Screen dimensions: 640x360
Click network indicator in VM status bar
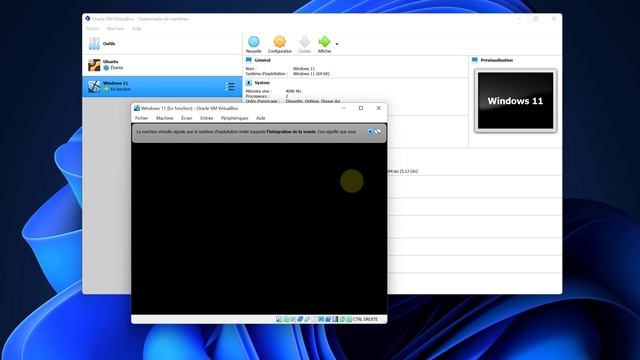point(300,319)
